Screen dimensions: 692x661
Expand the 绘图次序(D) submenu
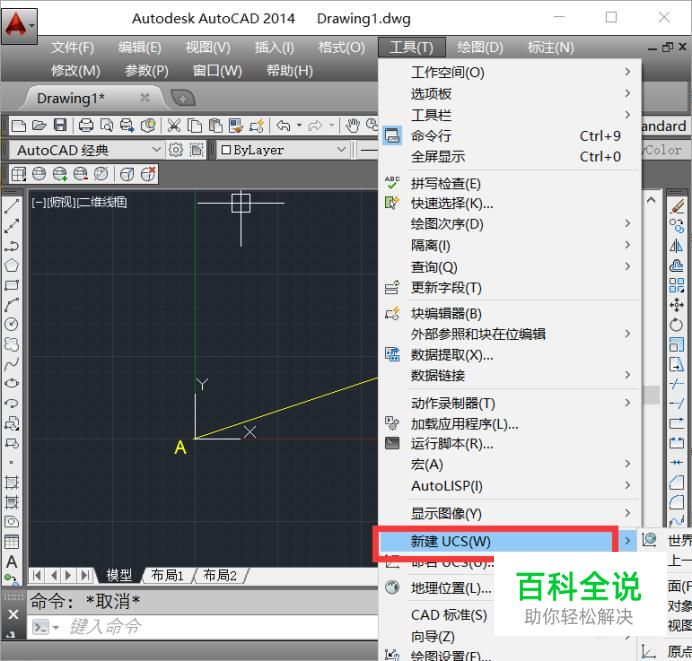510,224
